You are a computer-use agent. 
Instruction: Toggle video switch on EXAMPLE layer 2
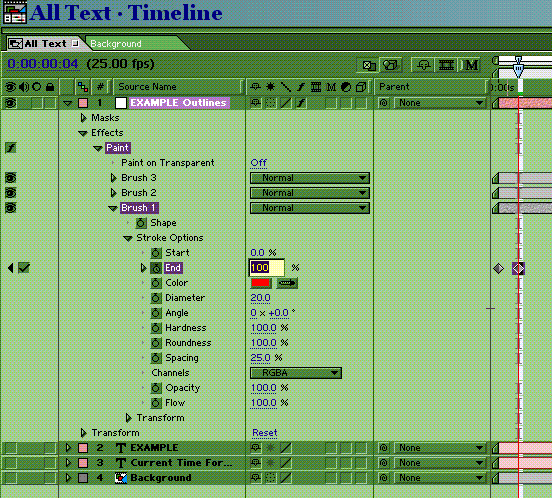point(11,448)
